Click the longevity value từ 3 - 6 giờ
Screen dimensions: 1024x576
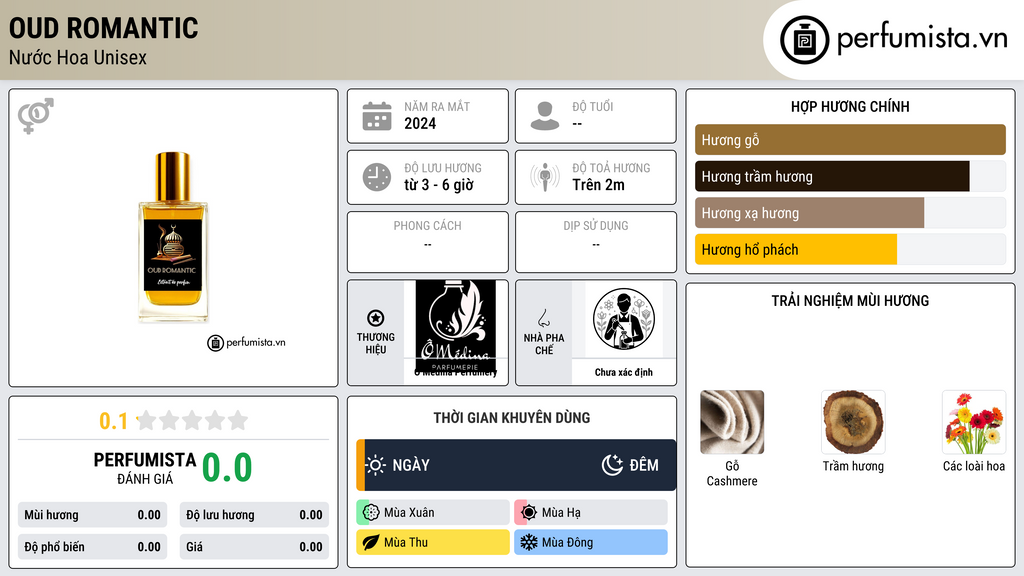click(439, 185)
